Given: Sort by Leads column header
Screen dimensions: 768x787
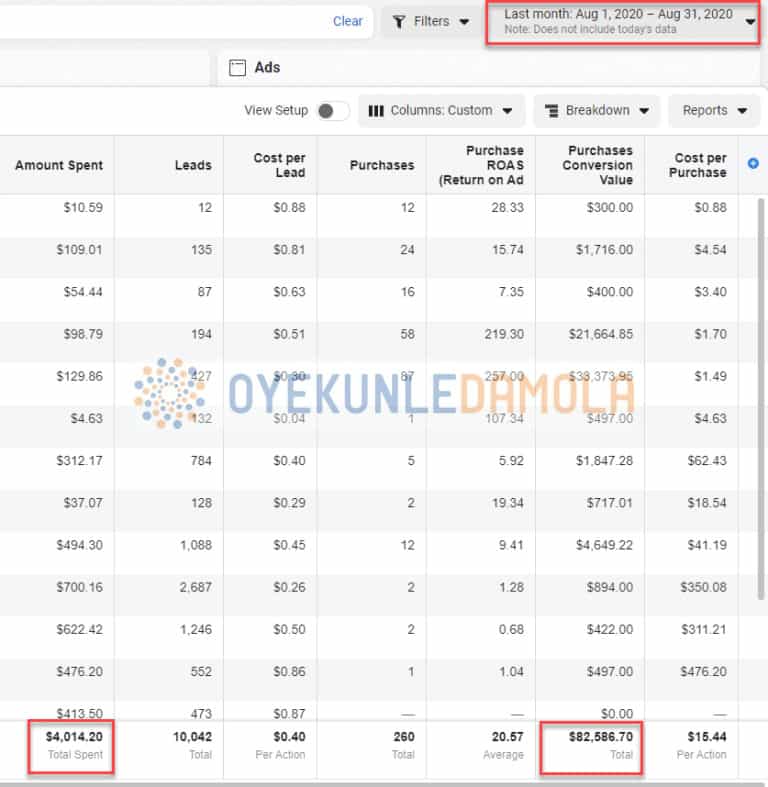Looking at the screenshot, I should tap(193, 165).
